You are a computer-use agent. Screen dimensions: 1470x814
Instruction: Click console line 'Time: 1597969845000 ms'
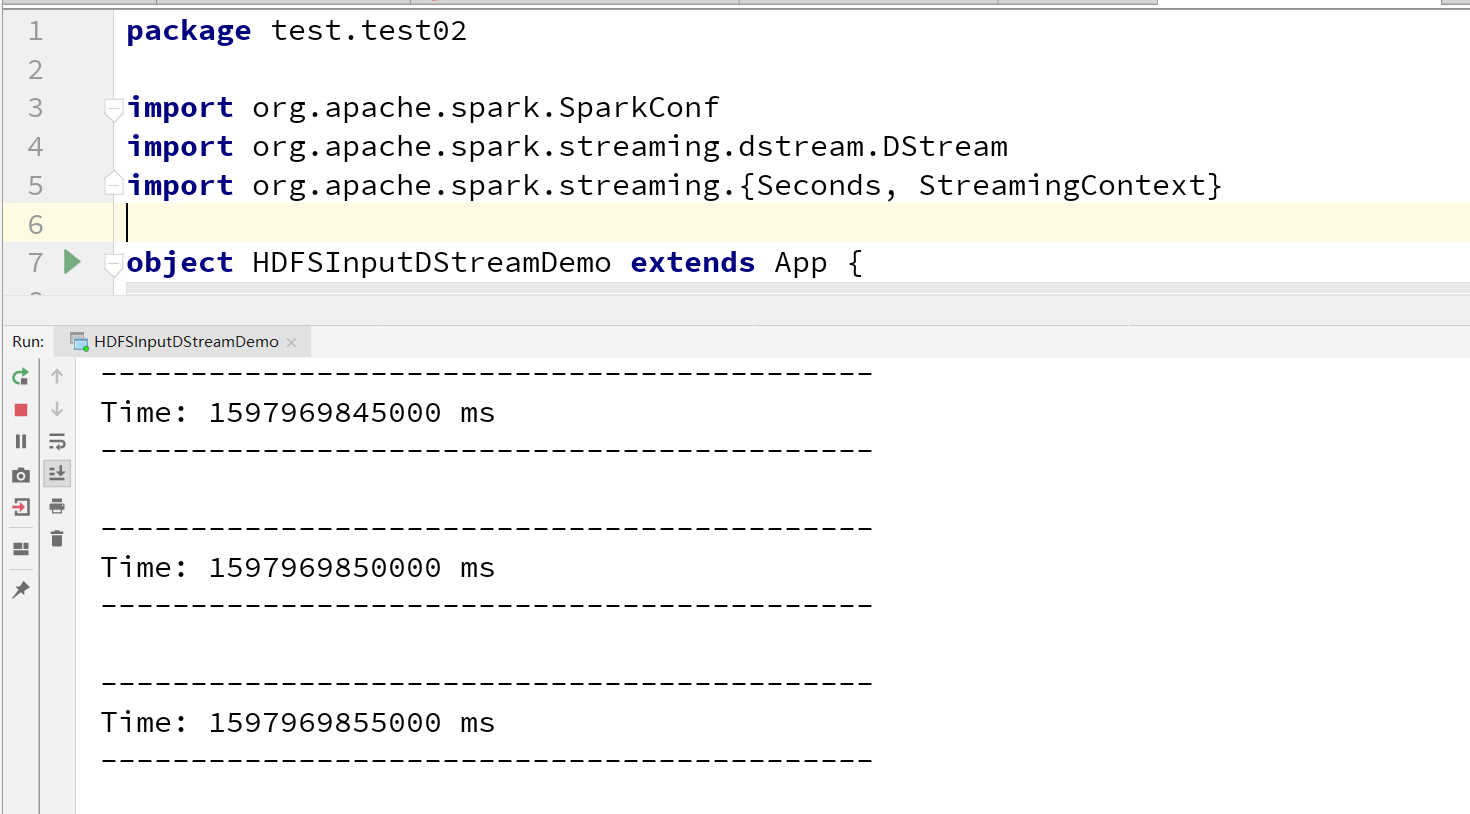[x=298, y=412]
